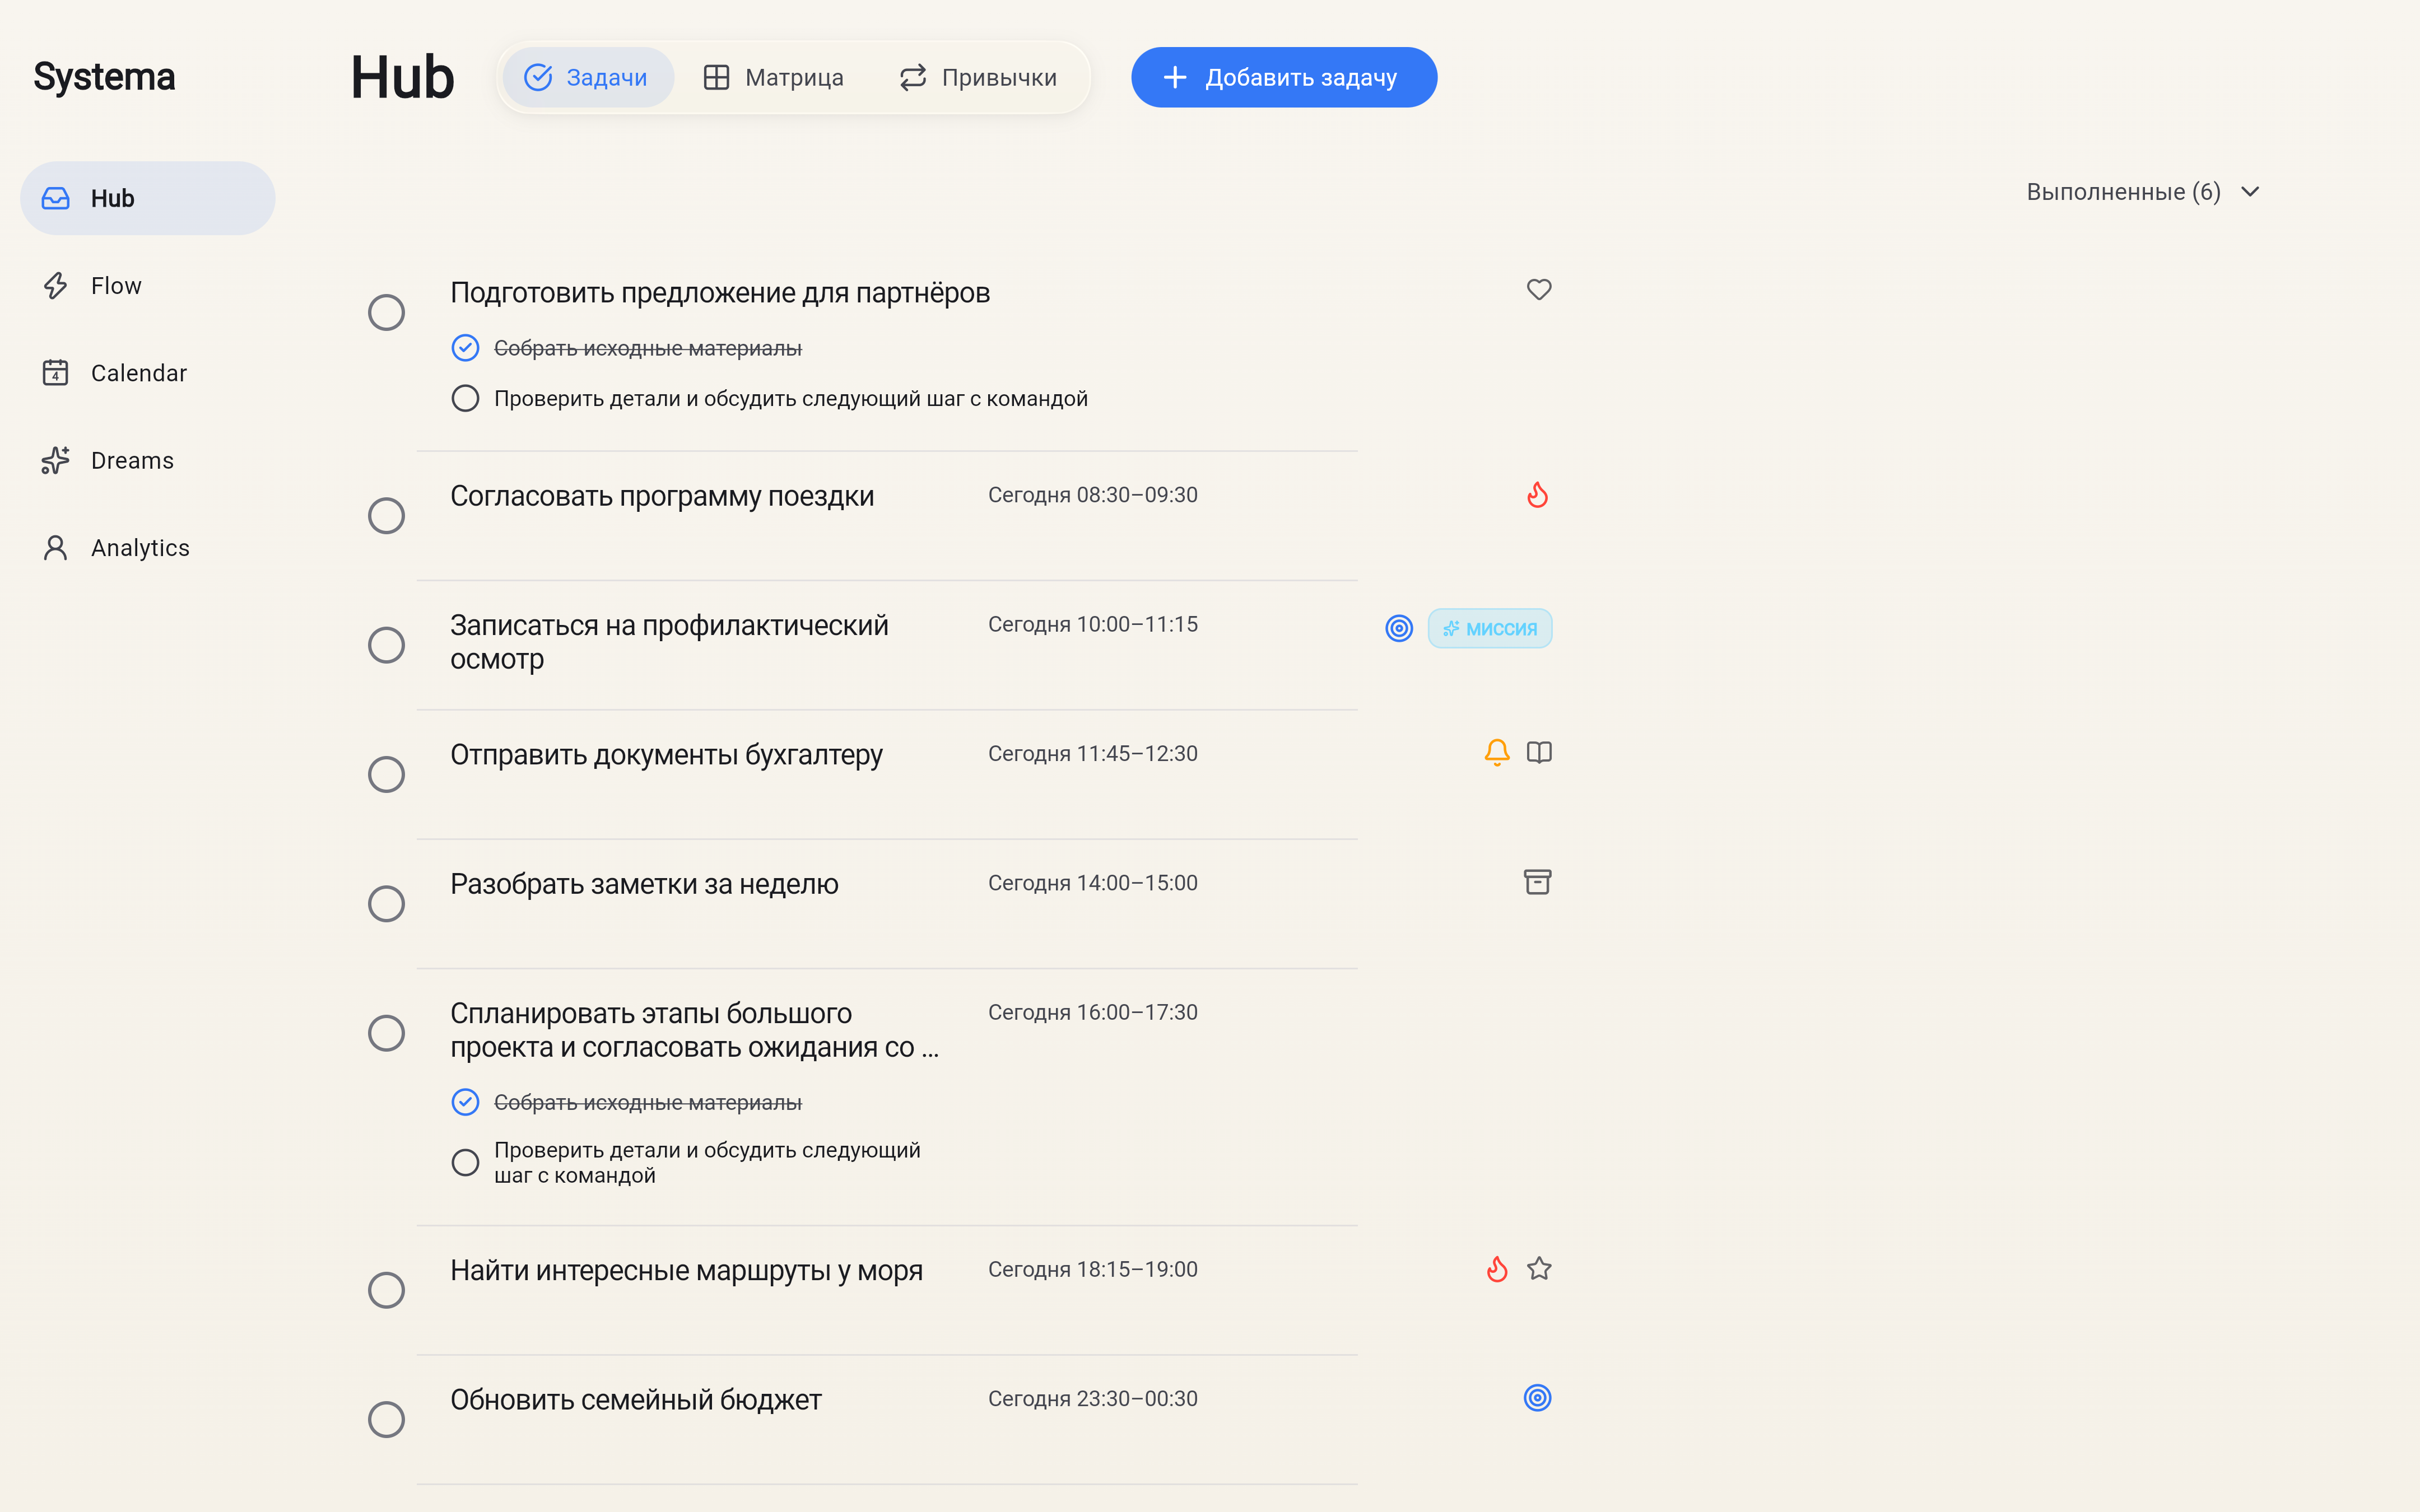This screenshot has height=1512, width=2420.
Task: Check two-line Проверить детали subtask under Спланировать этапы
Action: (465, 1163)
